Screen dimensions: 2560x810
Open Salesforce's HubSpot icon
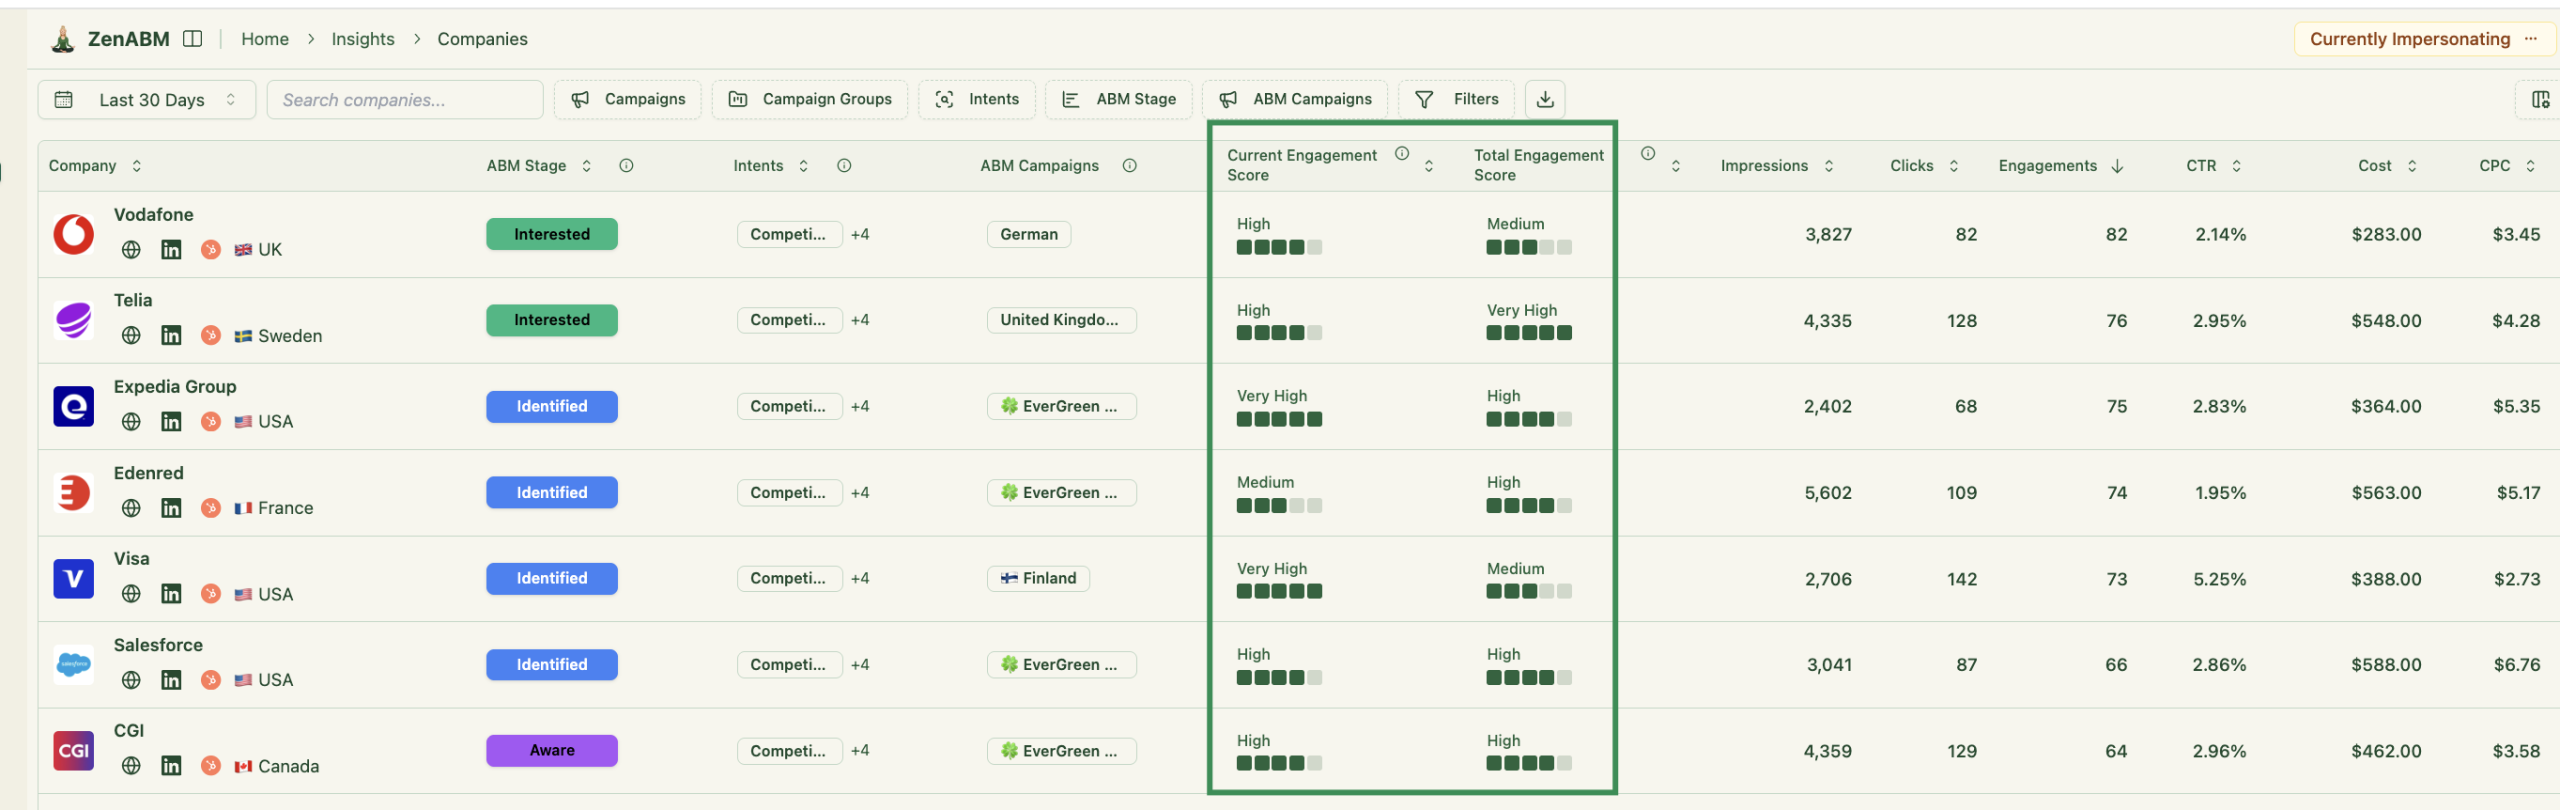(x=210, y=680)
